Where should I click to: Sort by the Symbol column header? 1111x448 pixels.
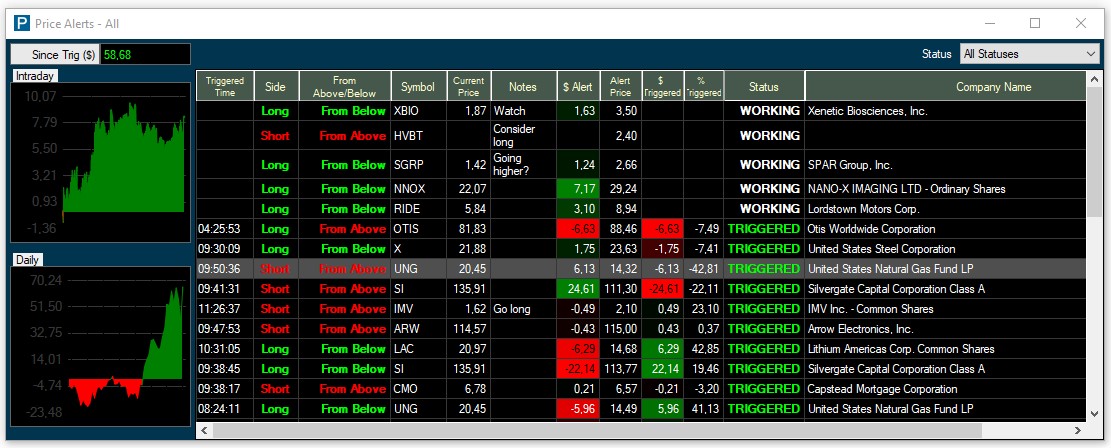coord(418,87)
